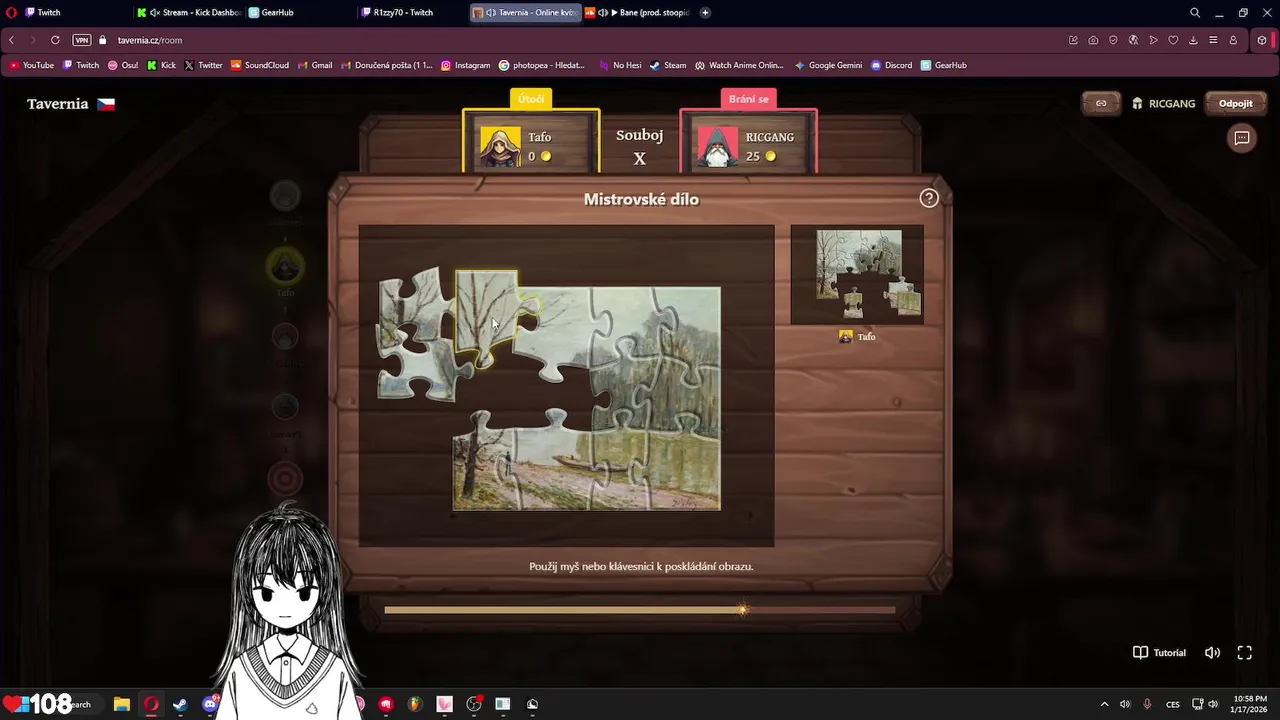
Task: Open the extensions cube icon
Action: click(x=1262, y=40)
